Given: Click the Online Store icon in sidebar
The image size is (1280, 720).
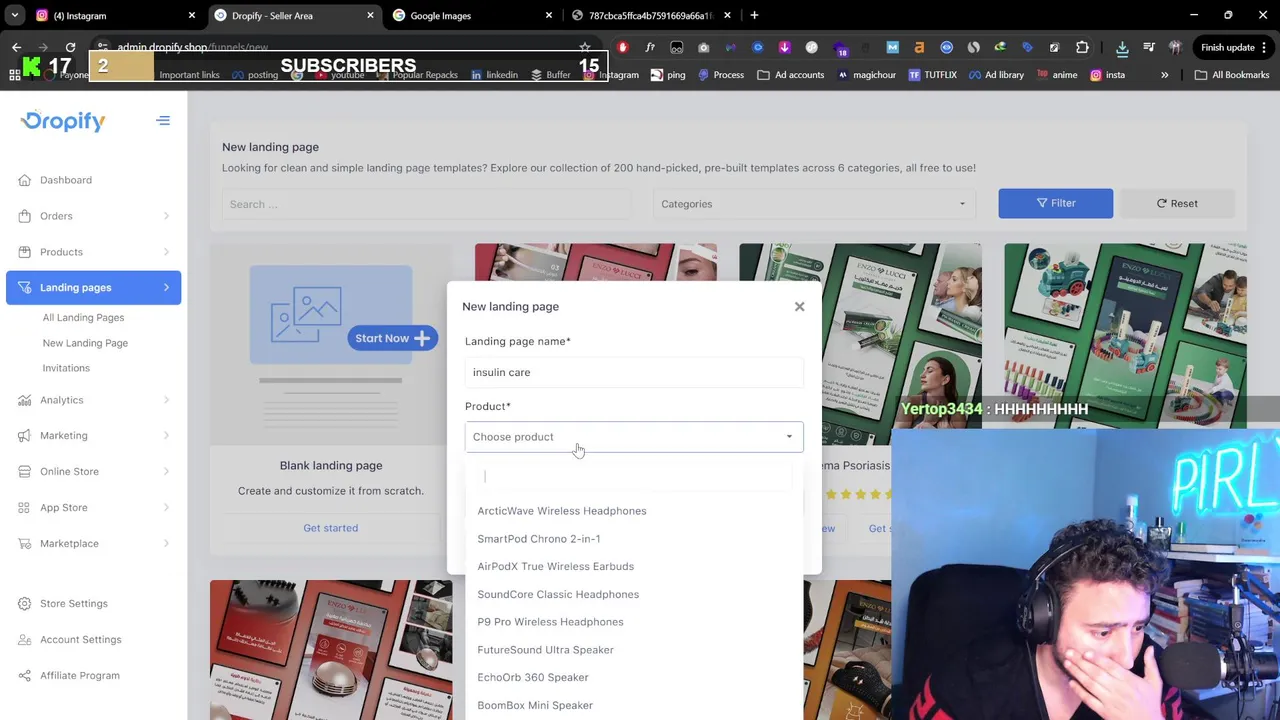Looking at the screenshot, I should pos(24,472).
